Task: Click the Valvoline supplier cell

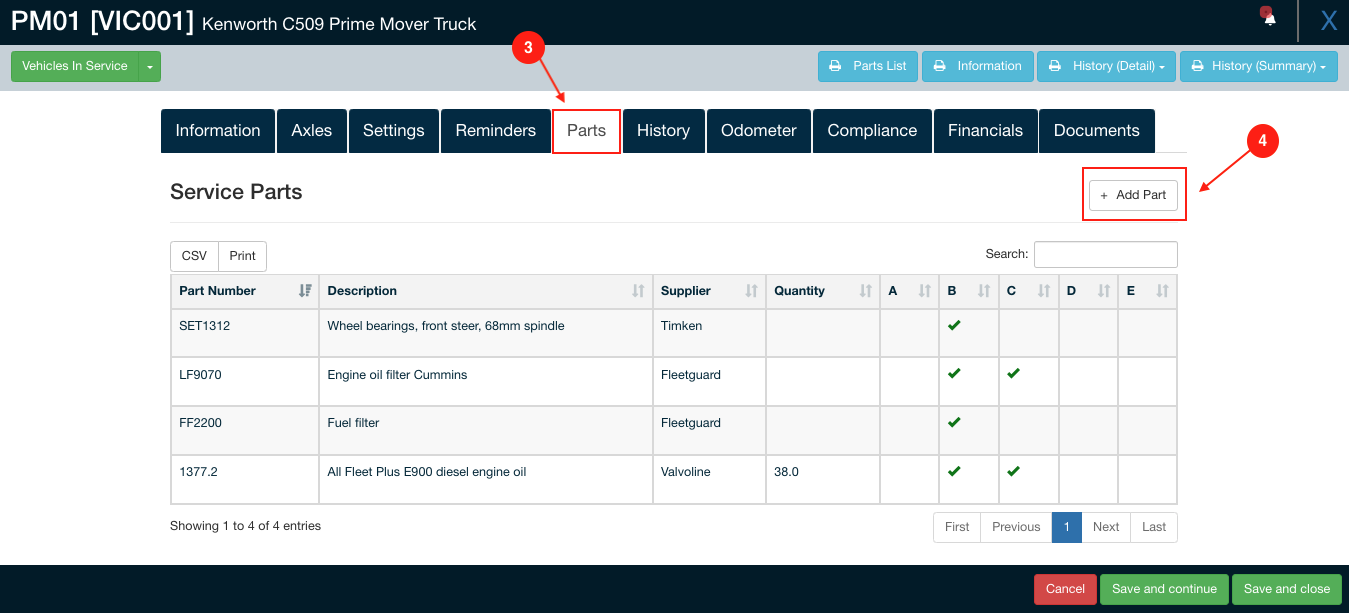Action: [x=709, y=480]
